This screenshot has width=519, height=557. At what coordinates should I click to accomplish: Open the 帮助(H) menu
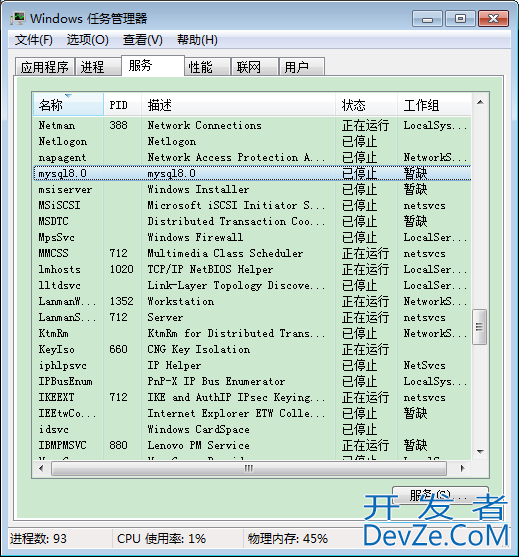(x=197, y=40)
